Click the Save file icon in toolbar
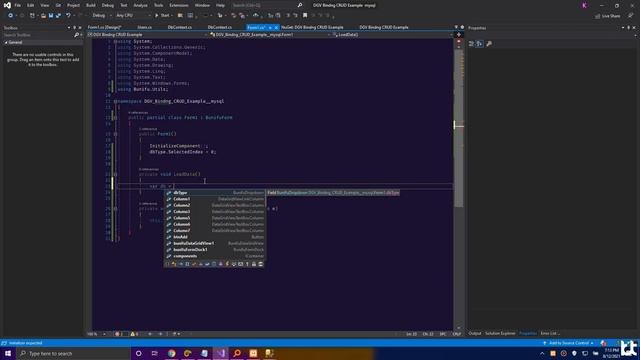Image resolution: width=640 pixels, height=360 pixels. pyautogui.click(x=51, y=16)
